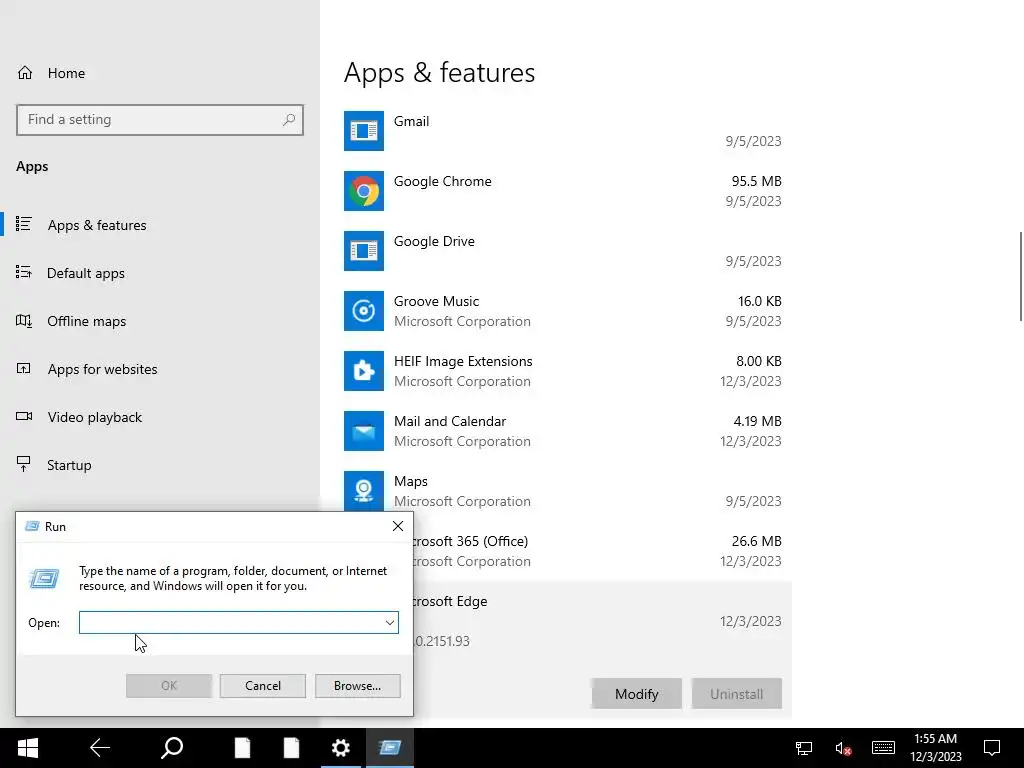The image size is (1024, 768).
Task: Open network status tray icon
Action: [803, 748]
